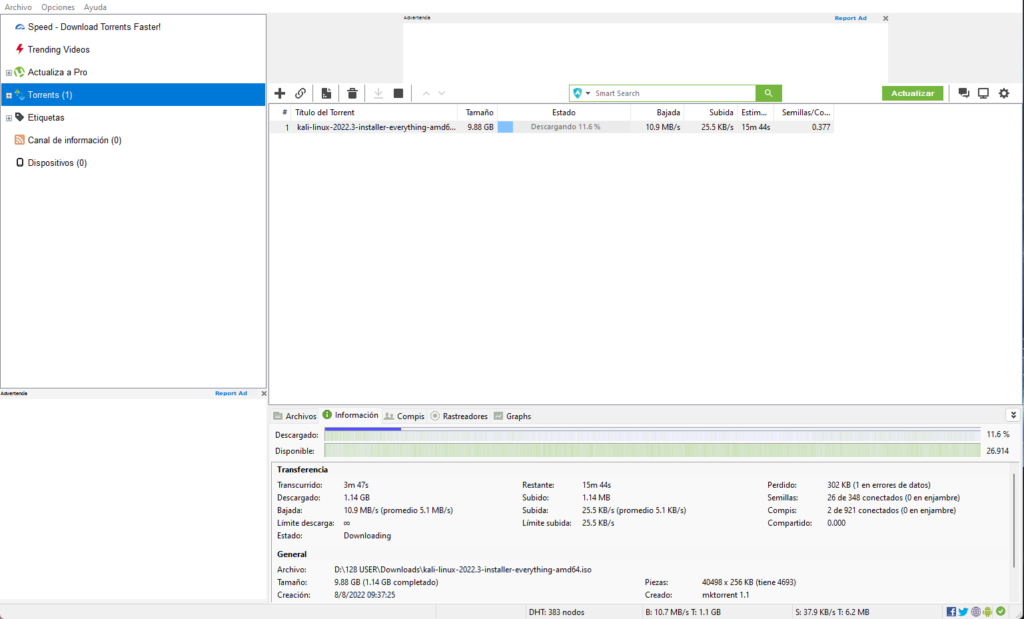
Task: Collapse the detail panel with double chevron
Action: pos(1013,415)
